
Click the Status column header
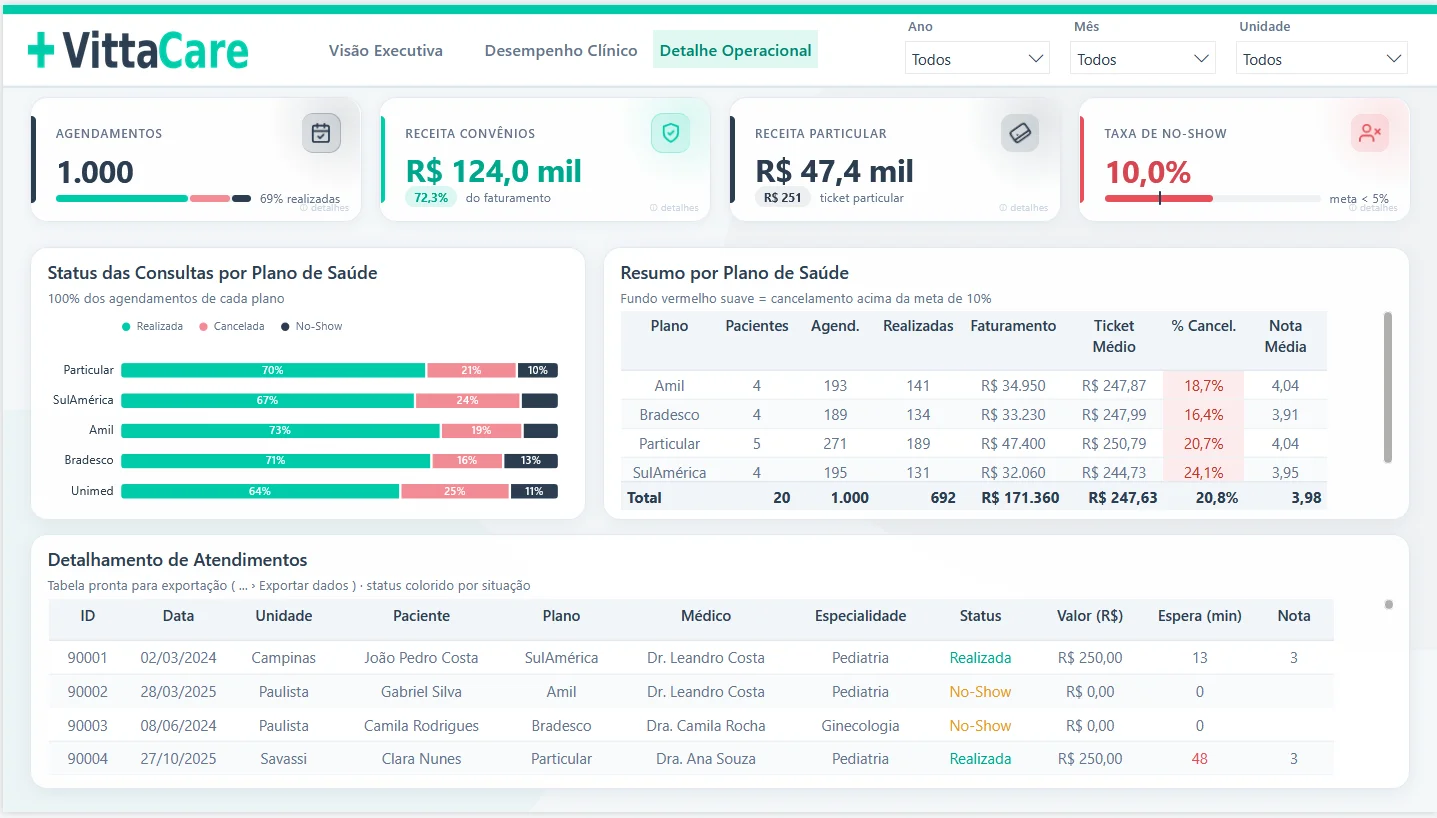tap(980, 616)
